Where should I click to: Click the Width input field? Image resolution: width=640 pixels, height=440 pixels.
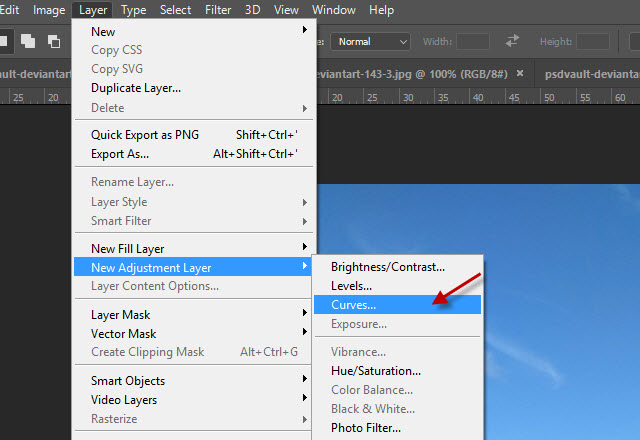pos(473,42)
